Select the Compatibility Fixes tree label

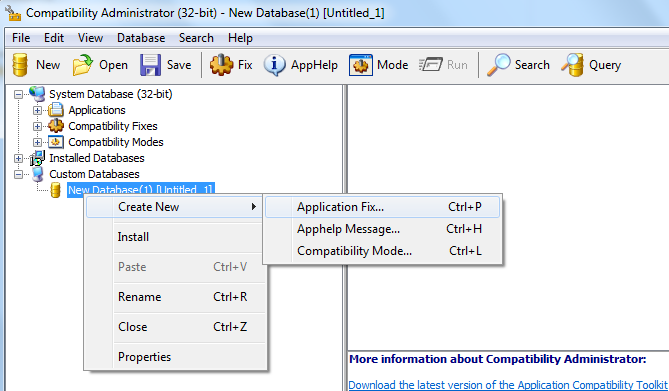point(113,126)
